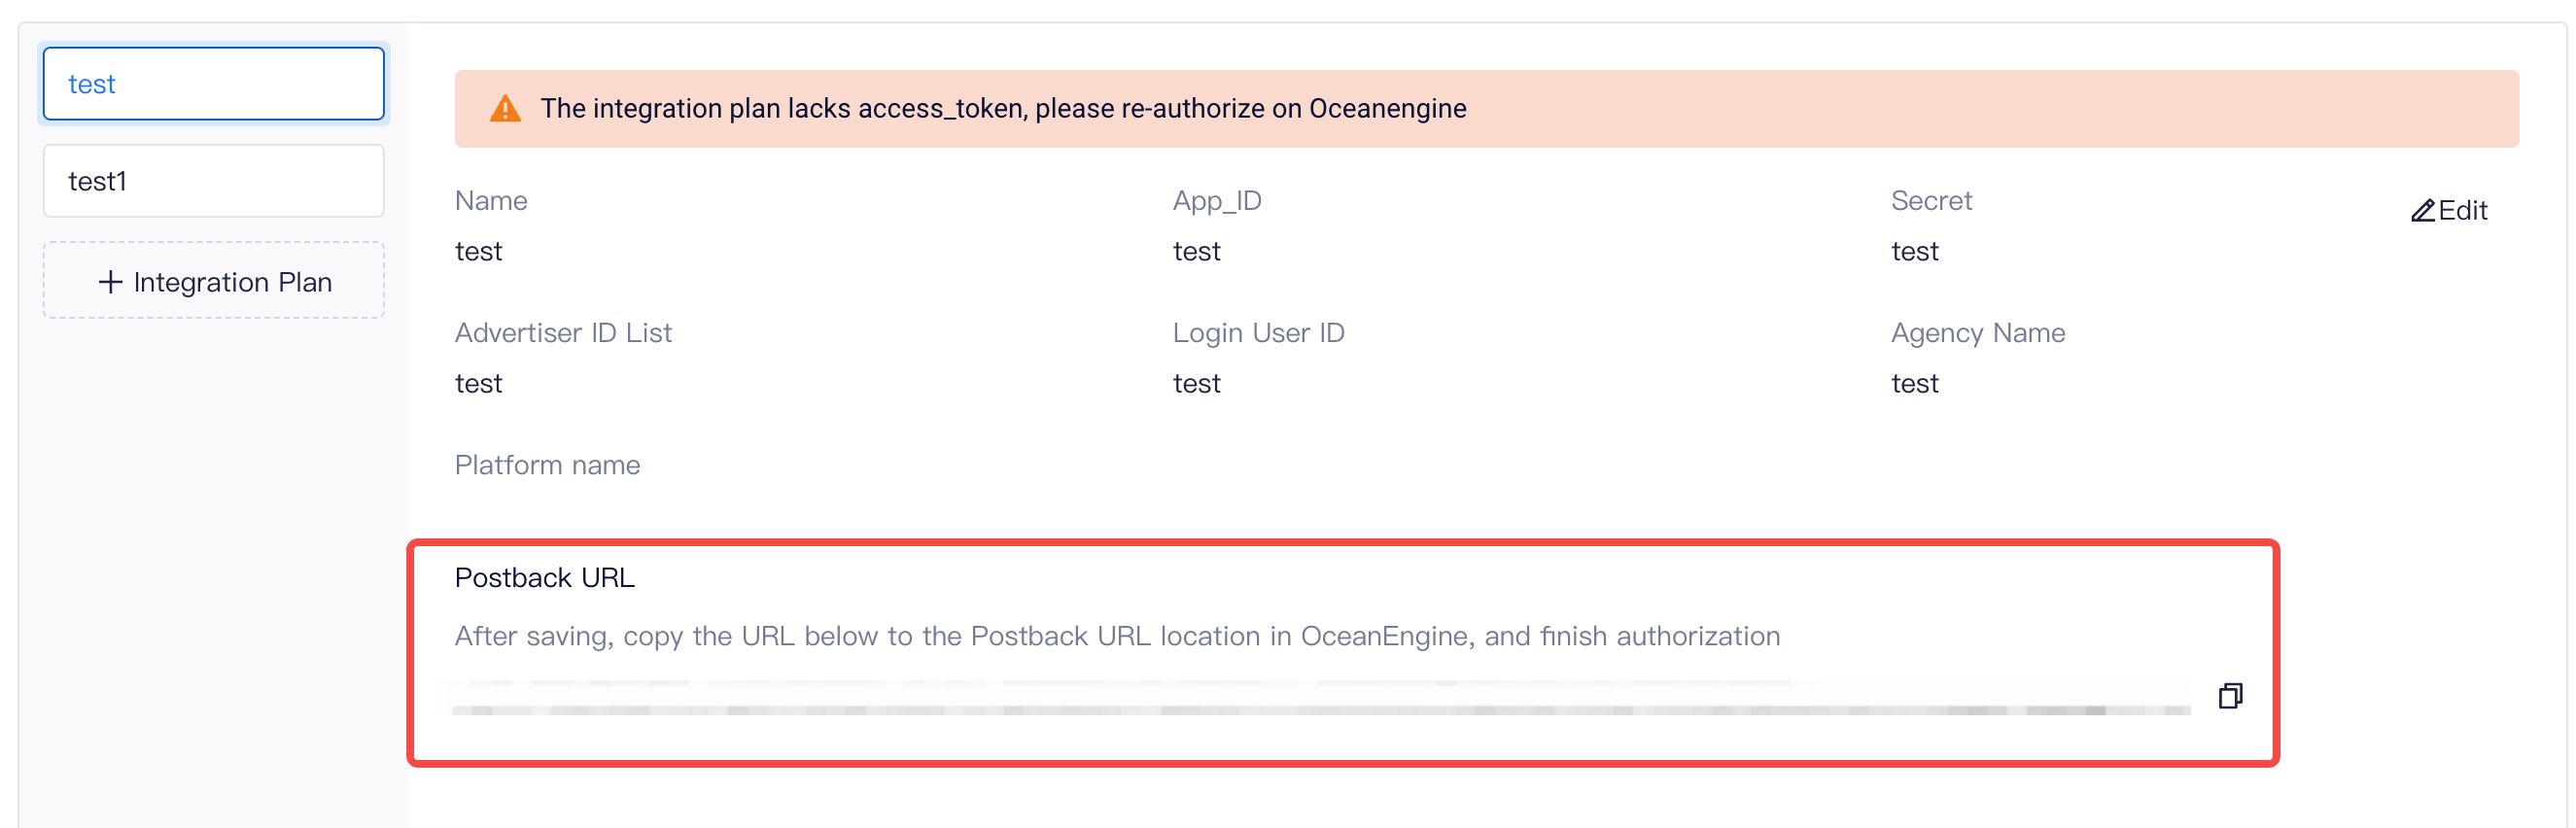Click the access_token re-authorize alert message
Viewport: 2576px width, 828px height.
click(1002, 109)
